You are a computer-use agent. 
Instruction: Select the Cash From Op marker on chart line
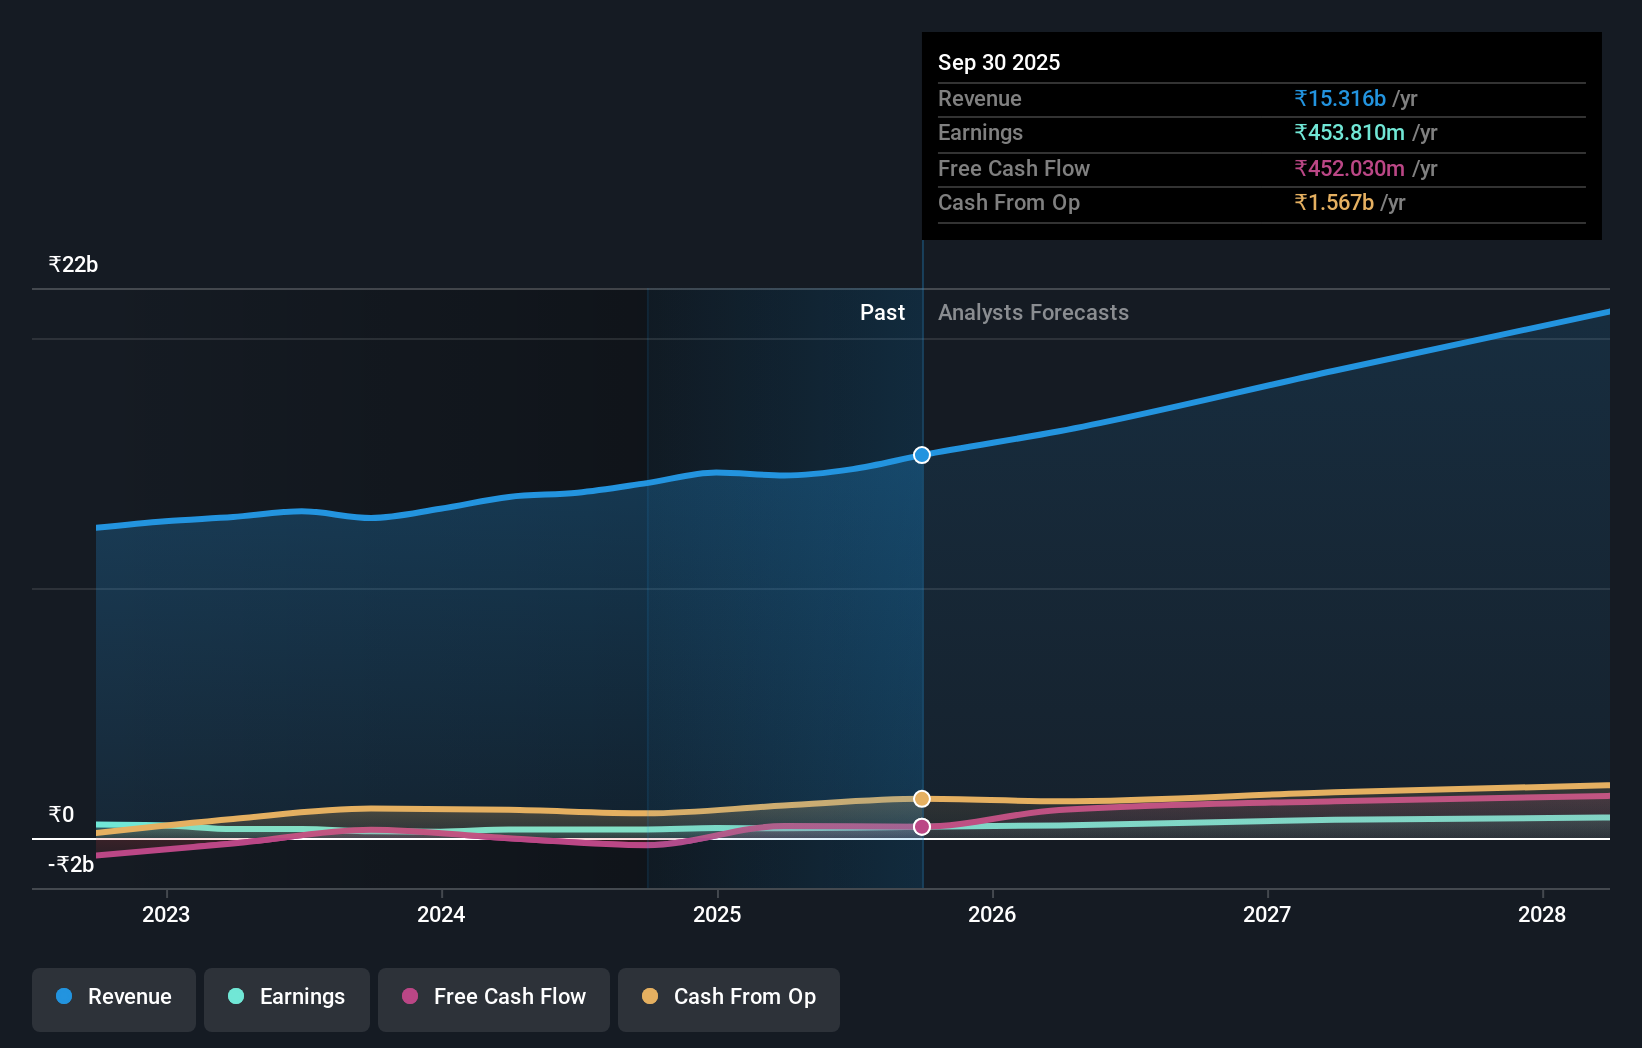tap(921, 798)
